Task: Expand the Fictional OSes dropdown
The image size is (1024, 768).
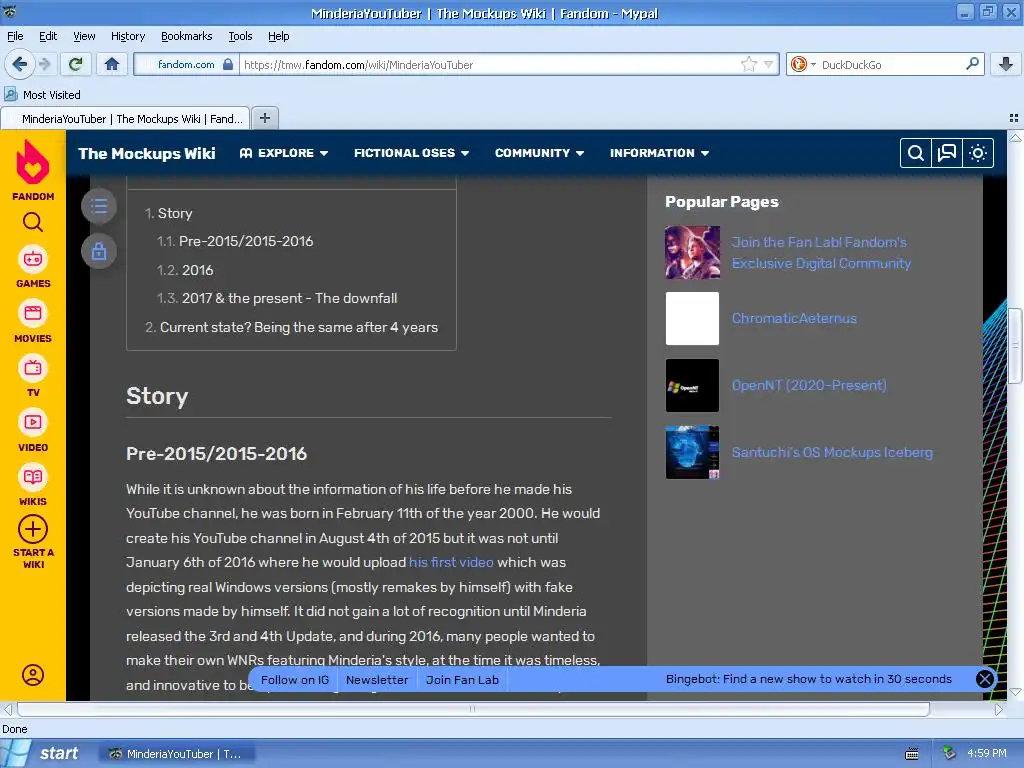Action: (x=411, y=153)
